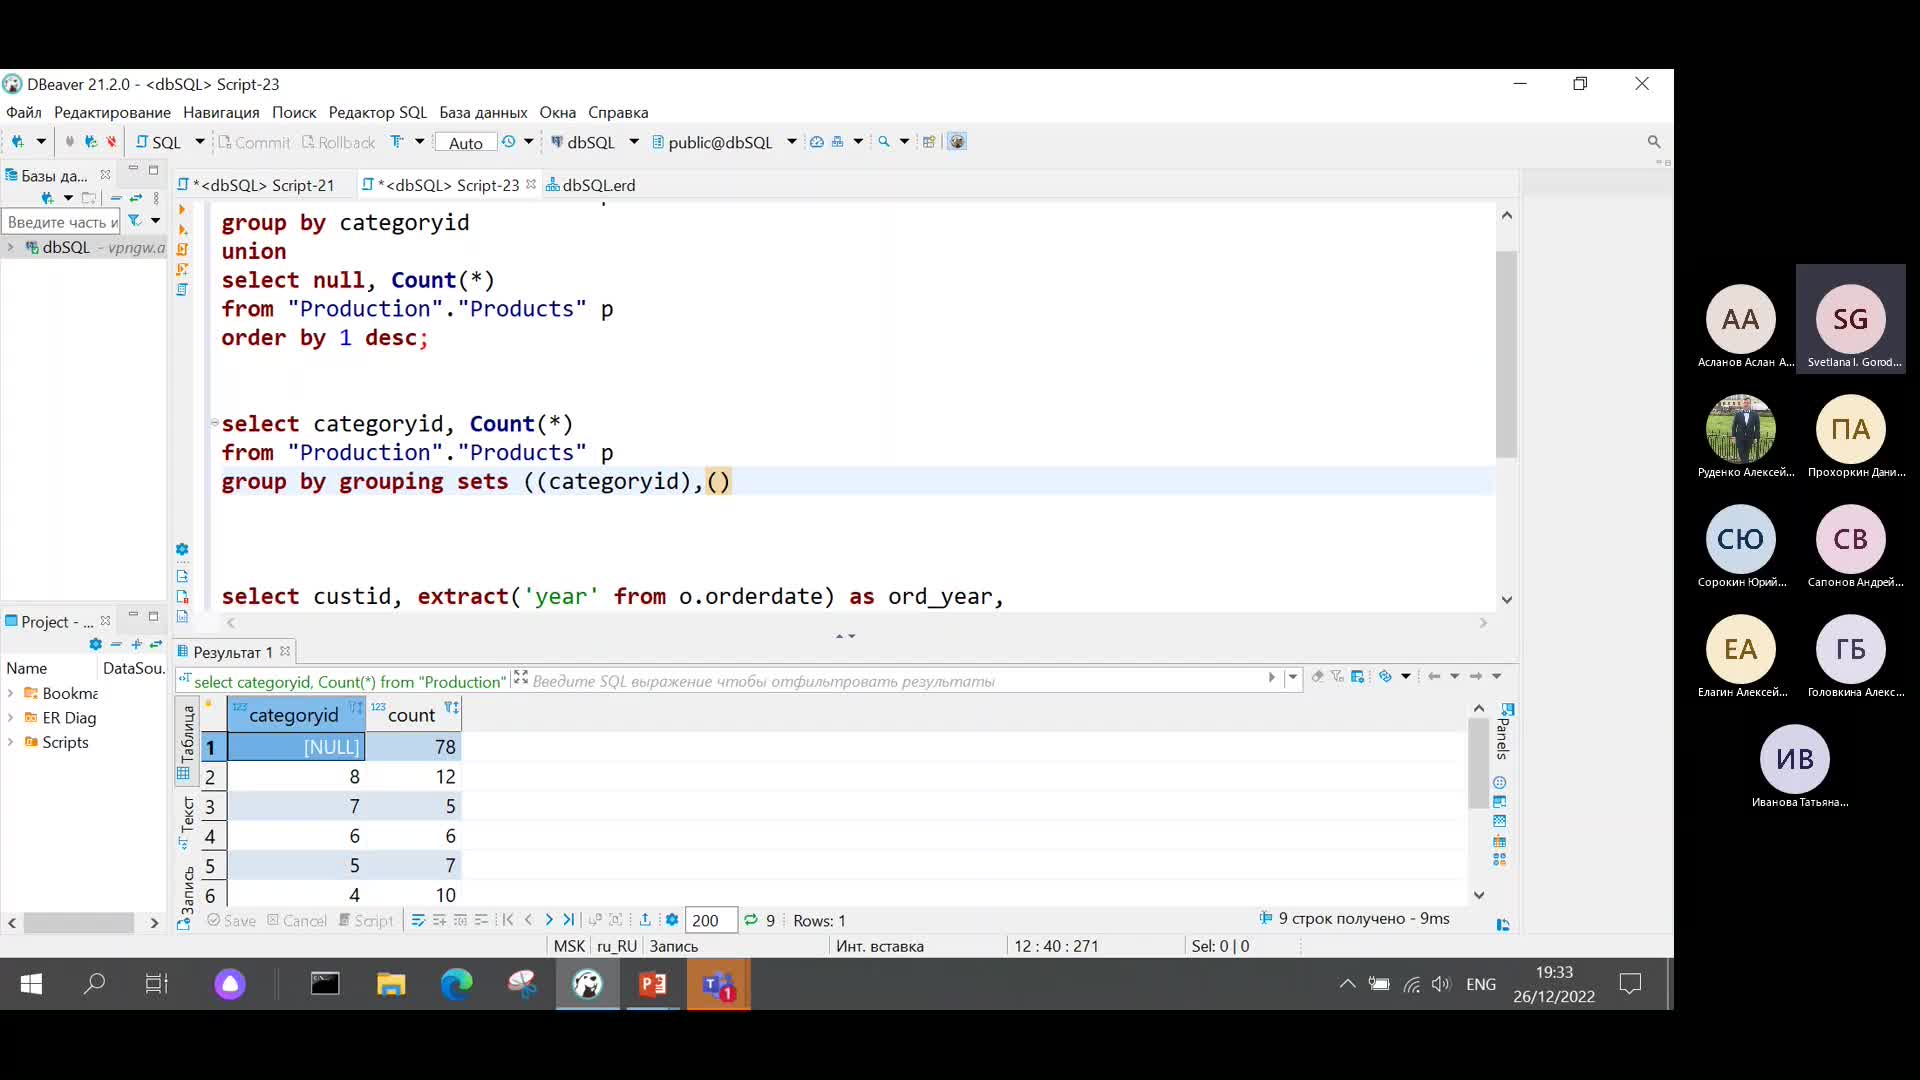Click the fetch size 200 field
This screenshot has width=1920, height=1080.
tap(712, 920)
